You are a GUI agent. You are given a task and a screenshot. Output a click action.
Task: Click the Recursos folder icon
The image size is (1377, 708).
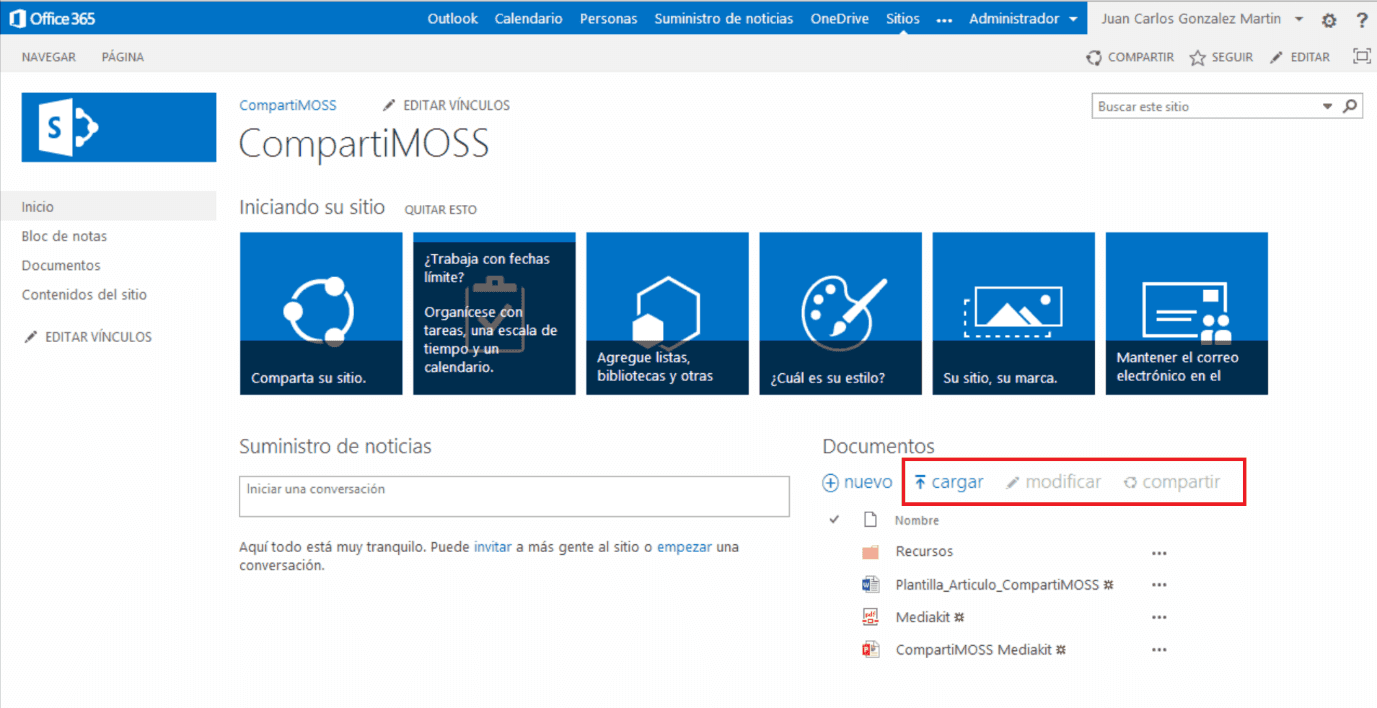click(870, 552)
